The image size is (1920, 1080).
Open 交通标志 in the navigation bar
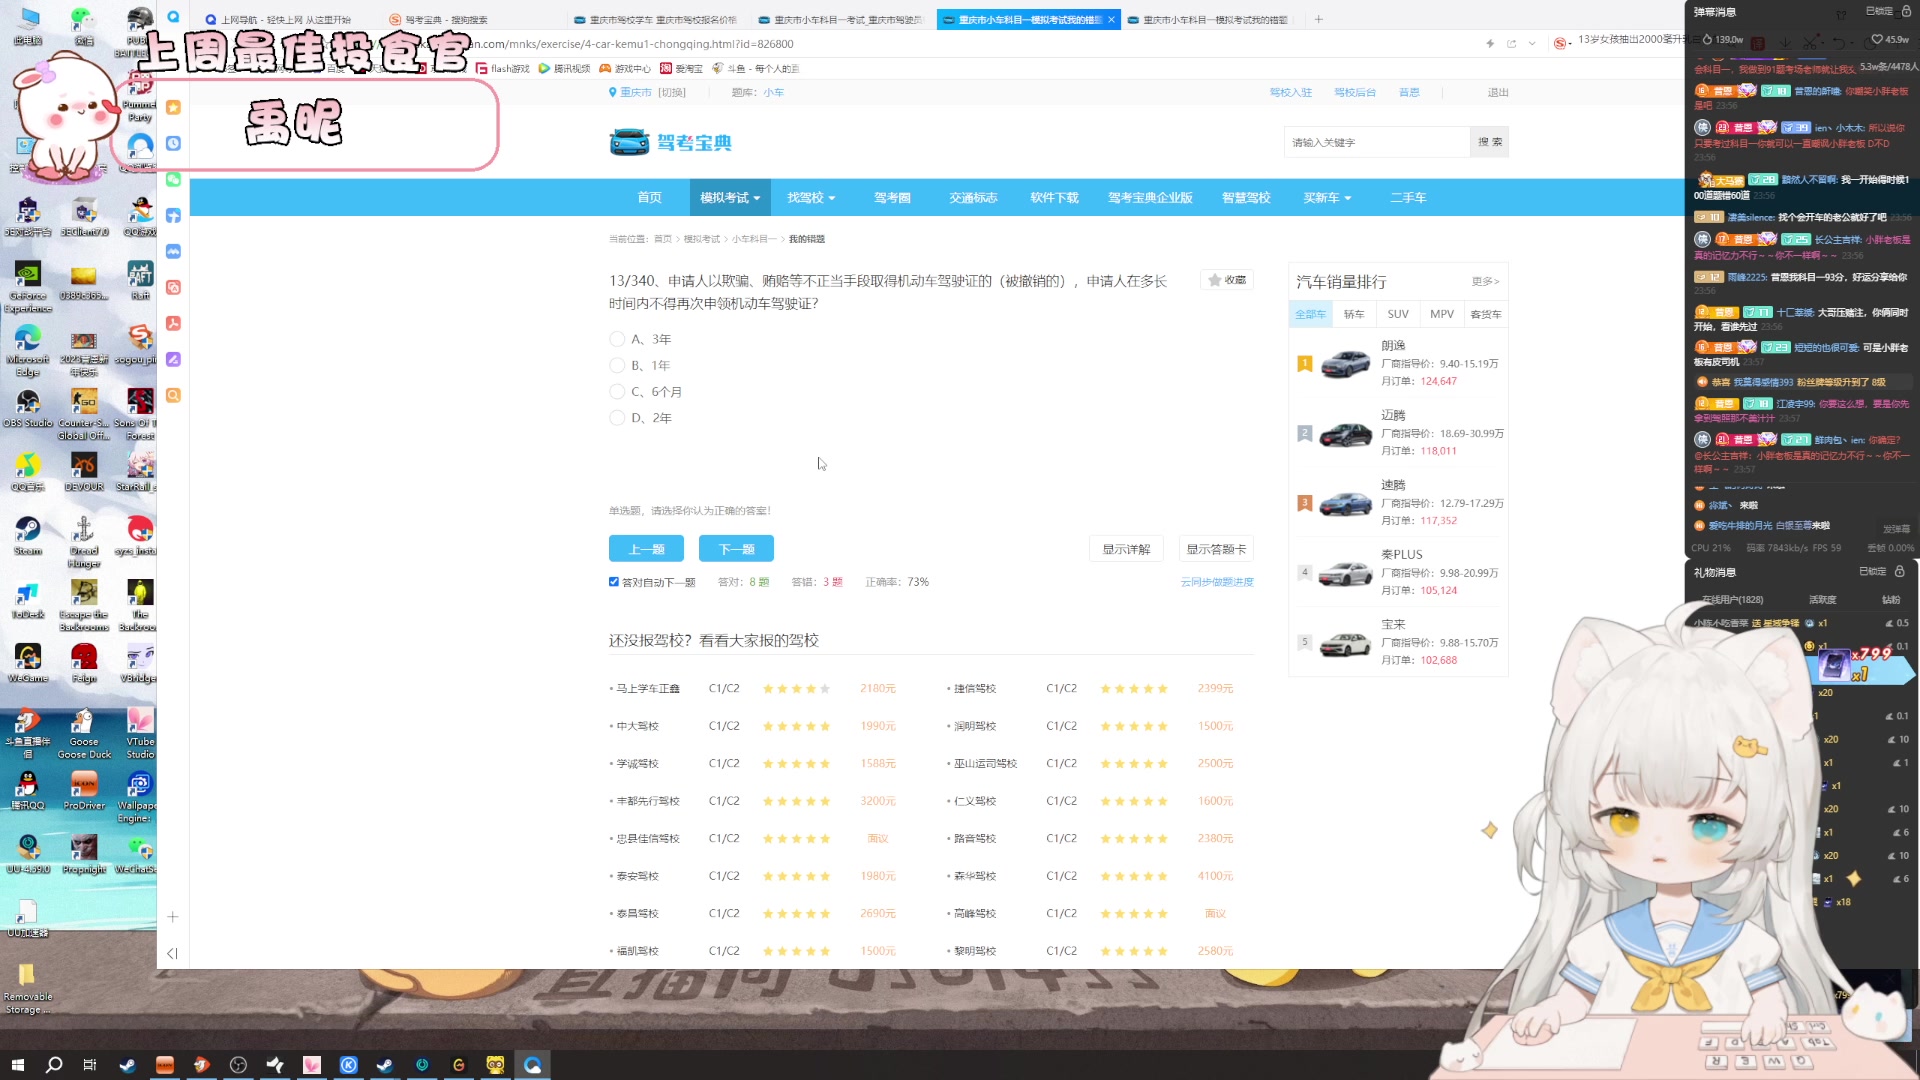pyautogui.click(x=973, y=198)
